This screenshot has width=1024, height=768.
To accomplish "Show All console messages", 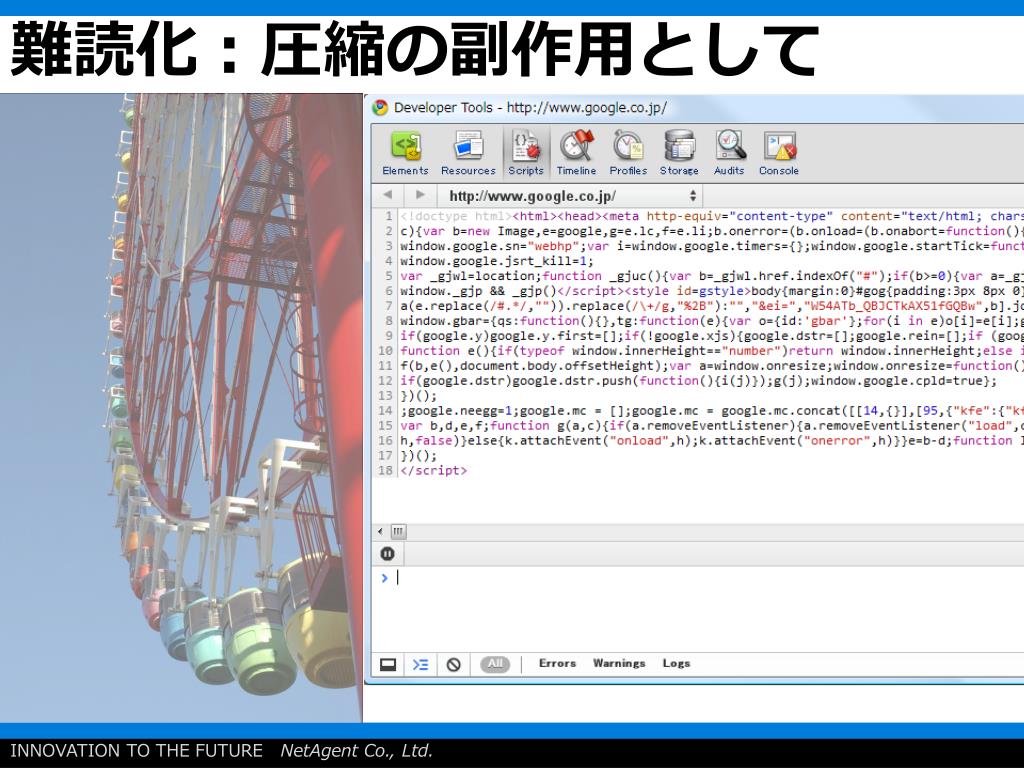I will click(x=495, y=664).
